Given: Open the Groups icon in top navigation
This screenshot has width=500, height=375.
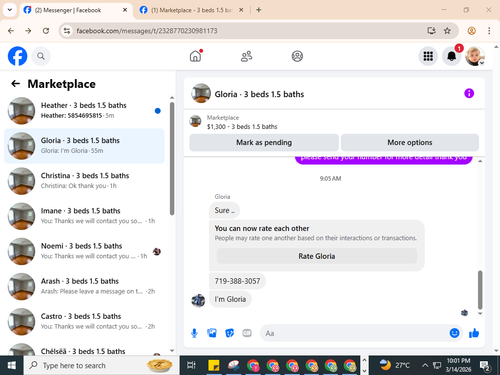Looking at the screenshot, I should tap(297, 56).
